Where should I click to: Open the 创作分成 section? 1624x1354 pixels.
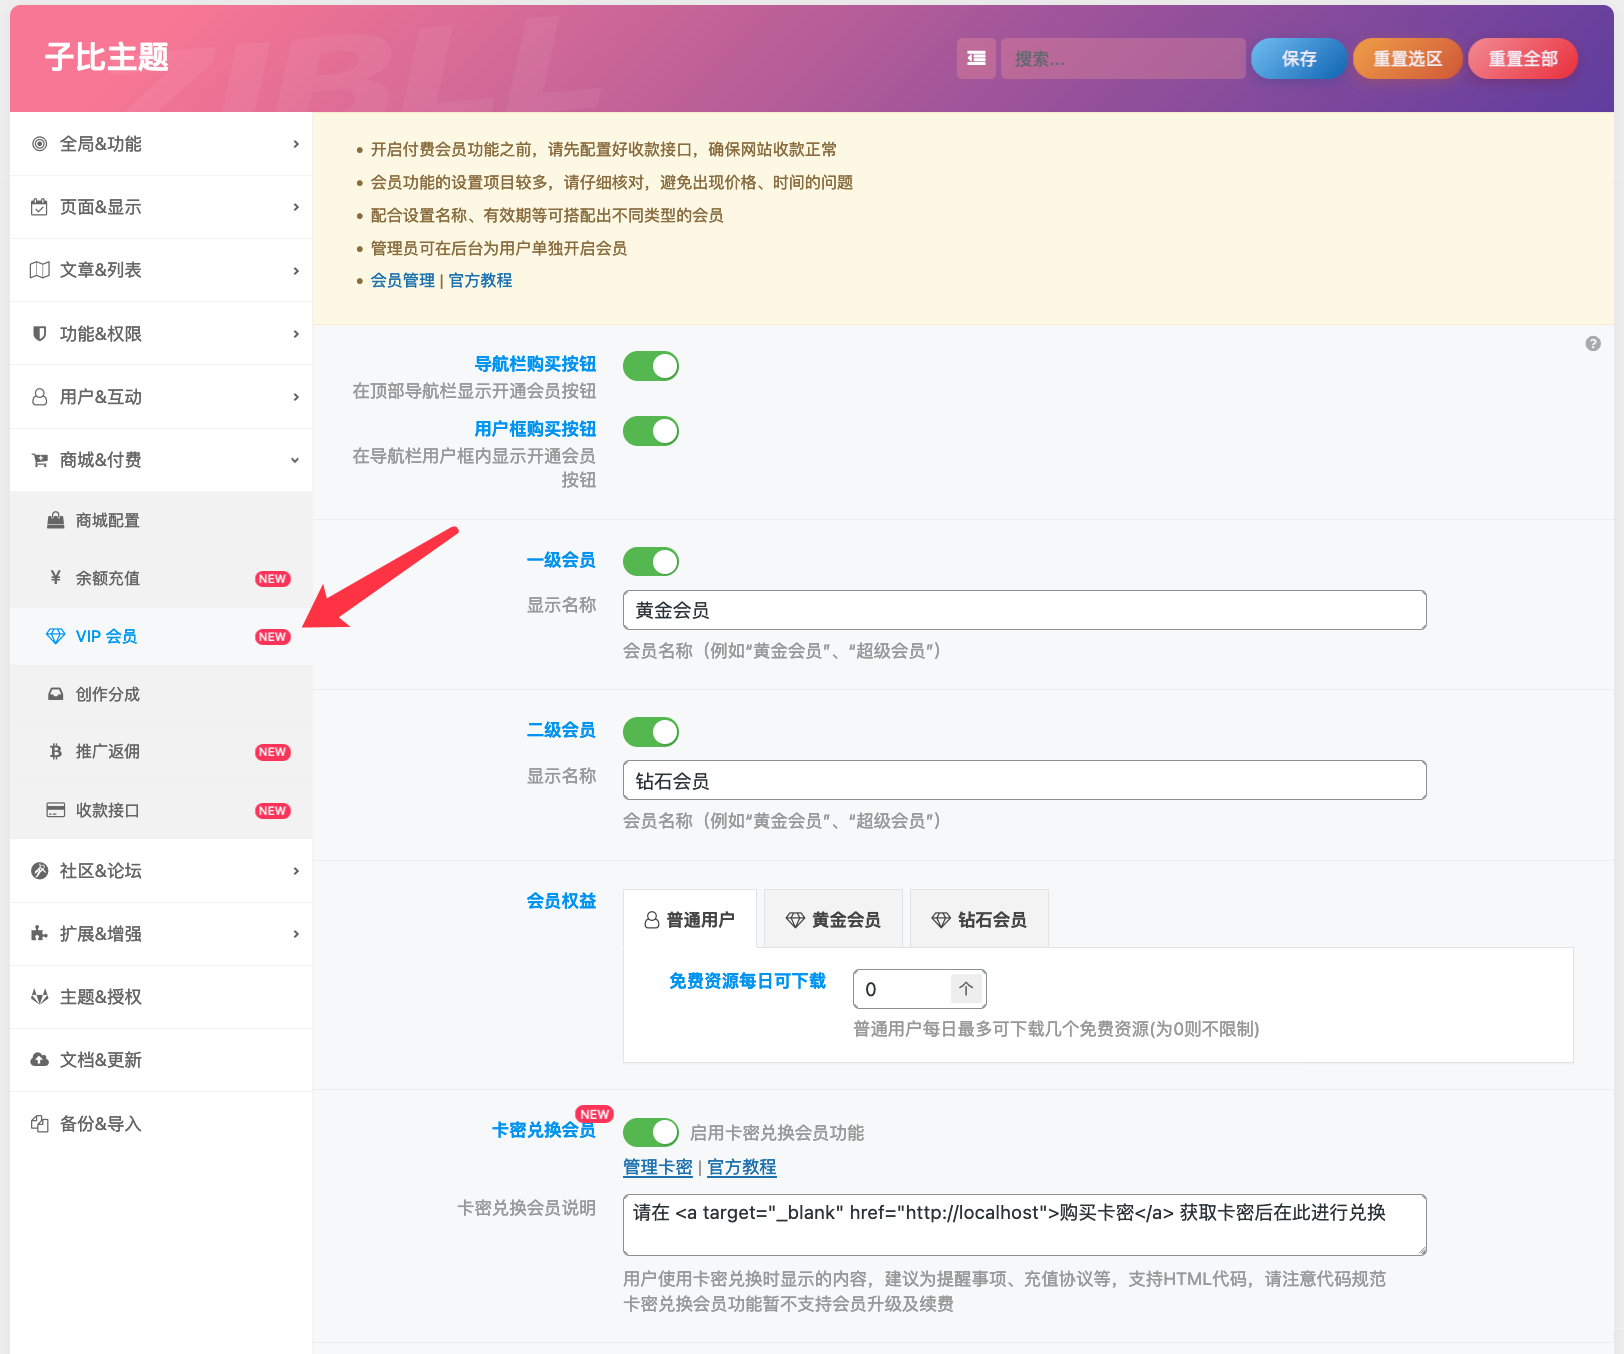(x=107, y=694)
